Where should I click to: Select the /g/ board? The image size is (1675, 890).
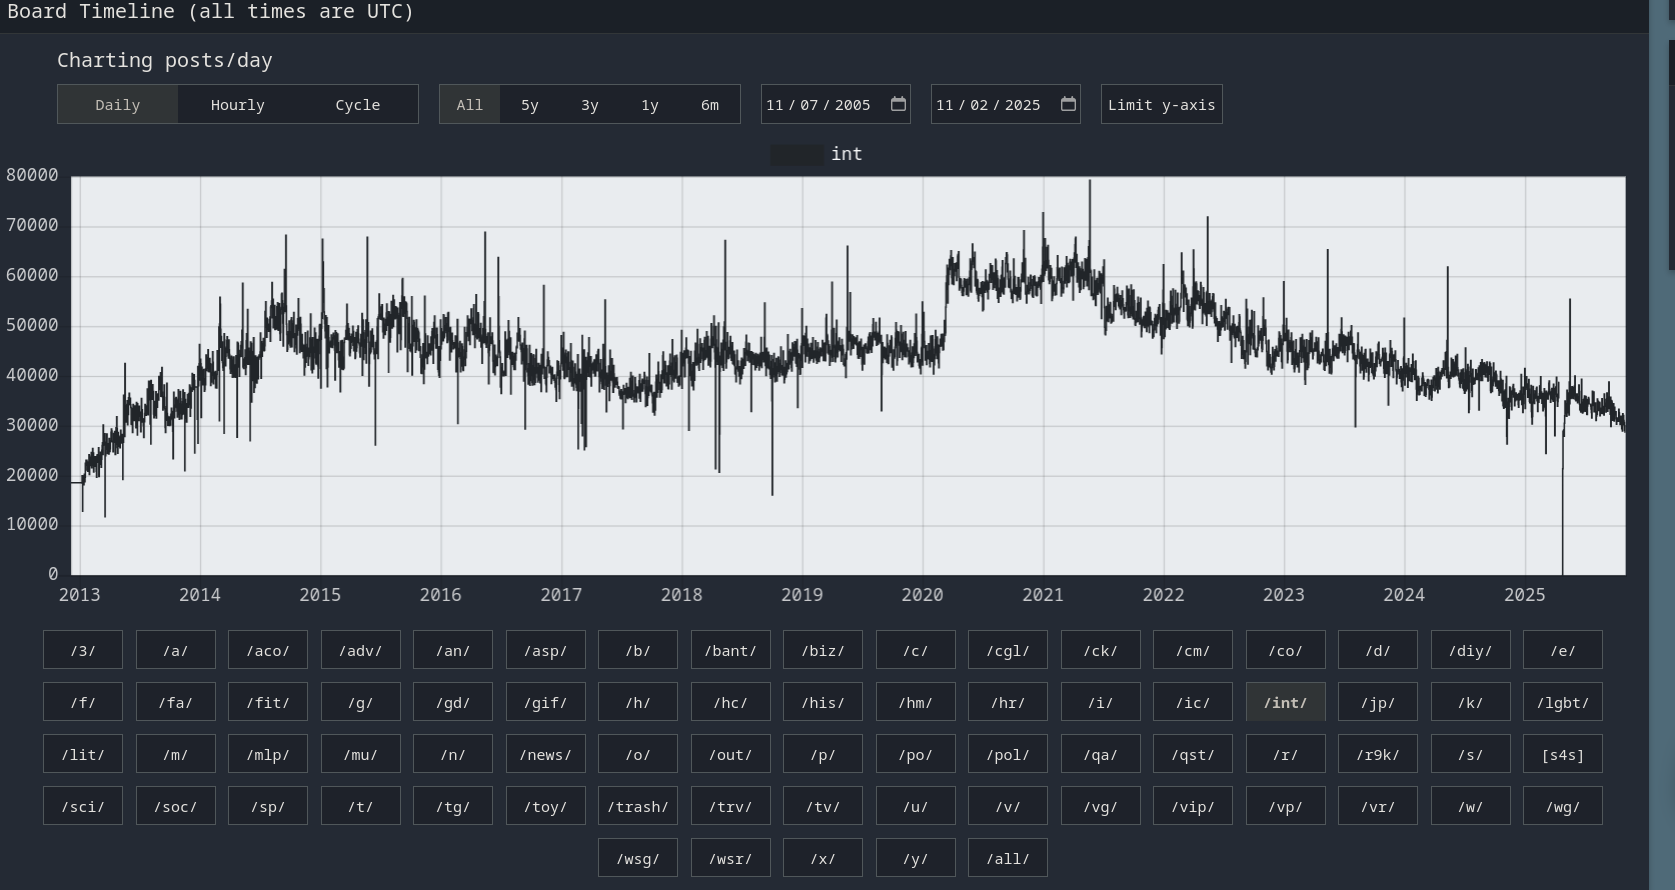click(x=361, y=702)
